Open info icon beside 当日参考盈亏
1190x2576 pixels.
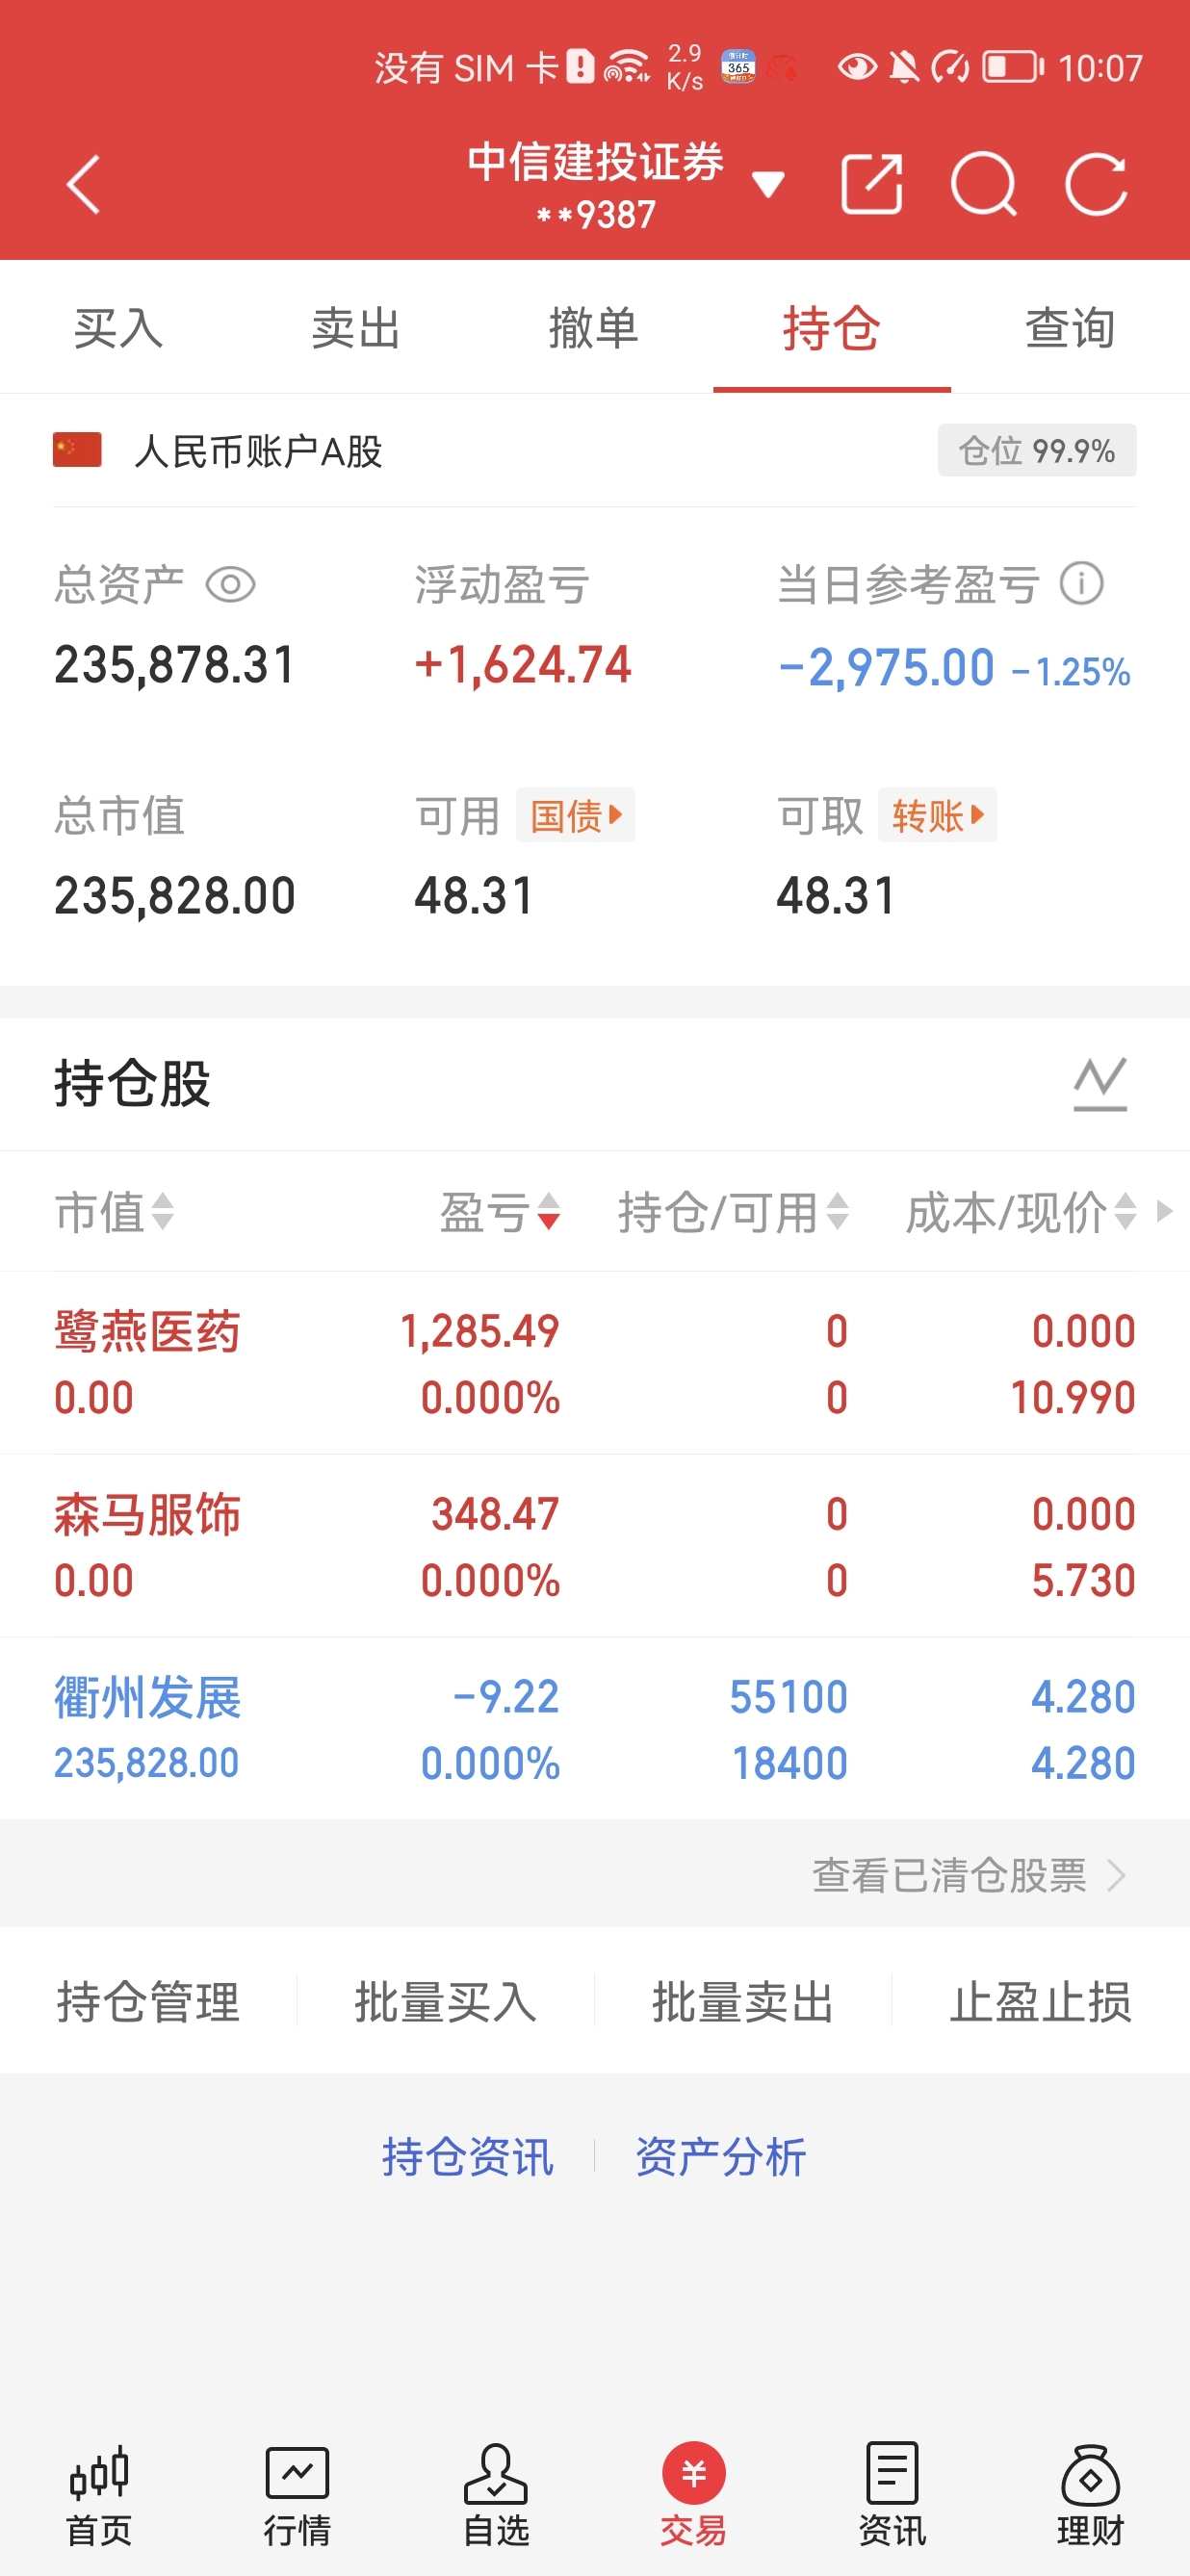(1082, 583)
